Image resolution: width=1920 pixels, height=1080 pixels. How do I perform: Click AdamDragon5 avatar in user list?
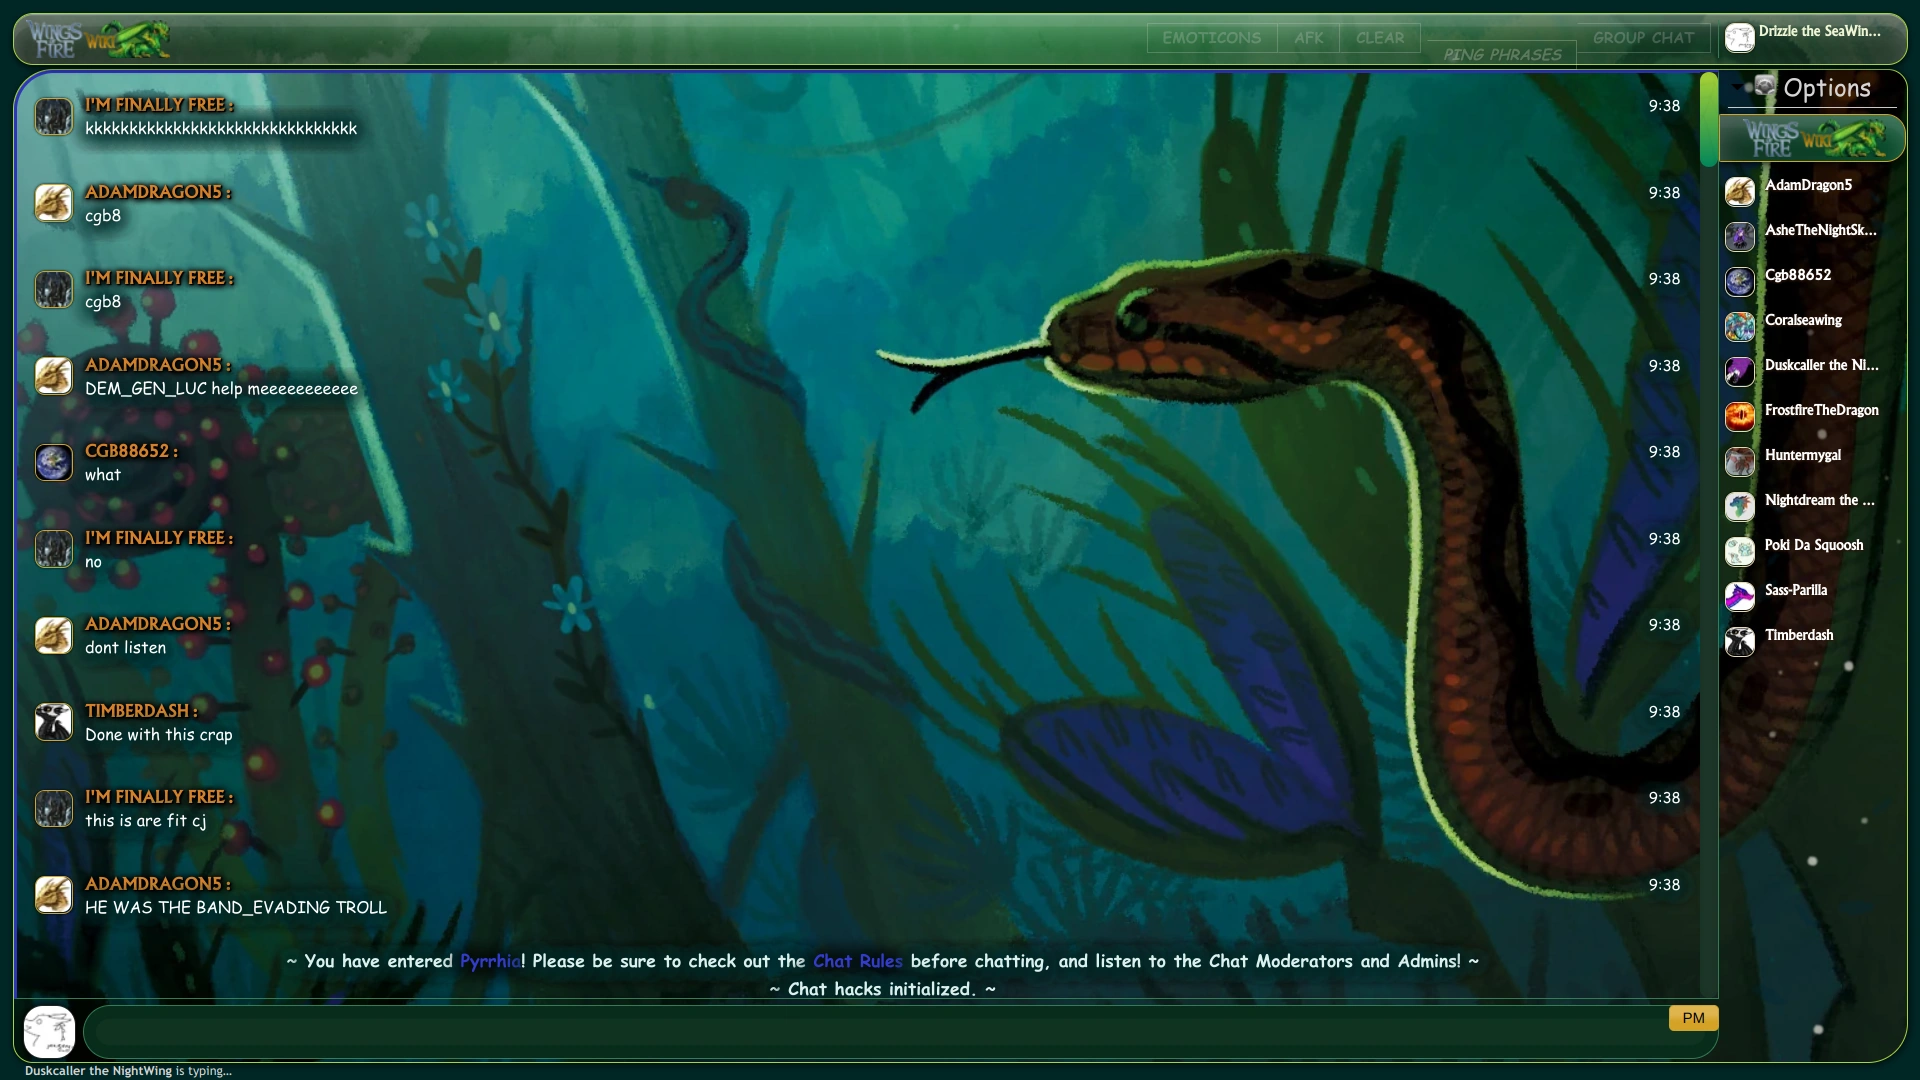(x=1739, y=191)
